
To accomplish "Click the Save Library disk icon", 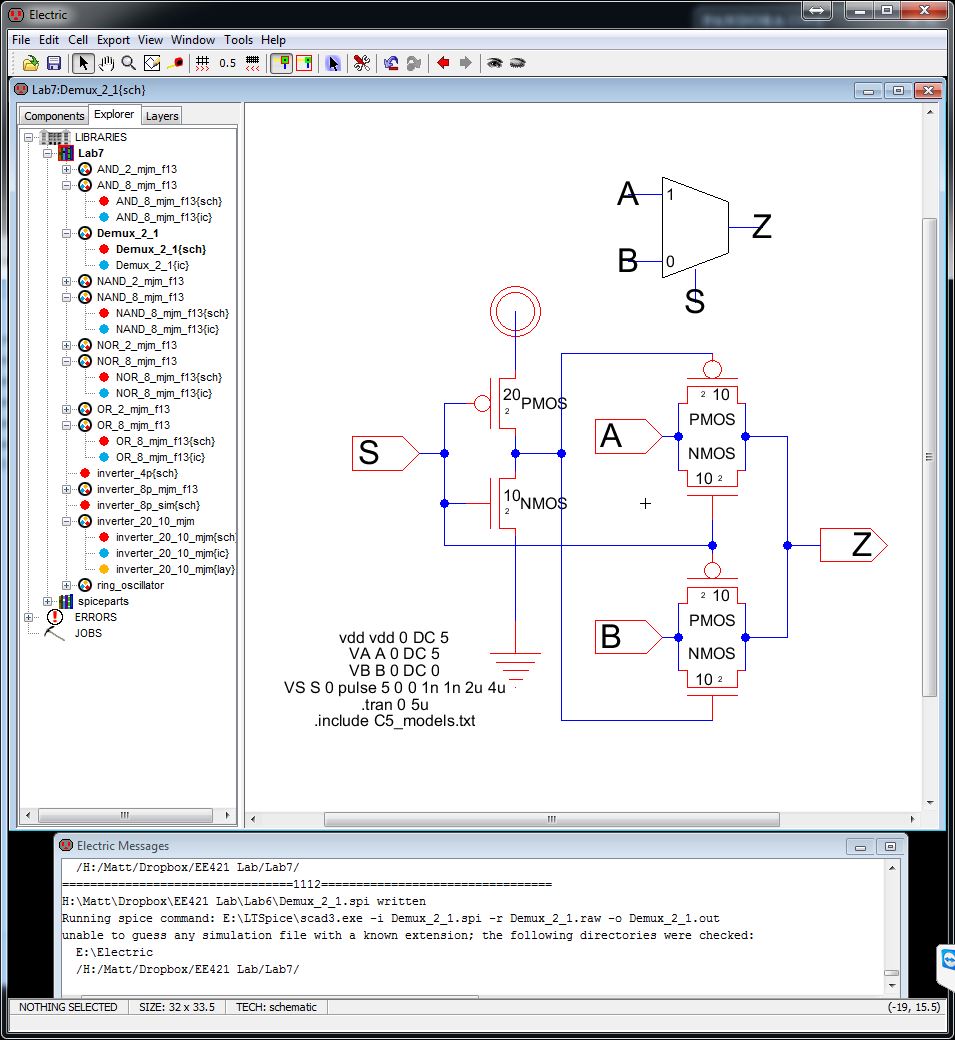I will (54, 63).
